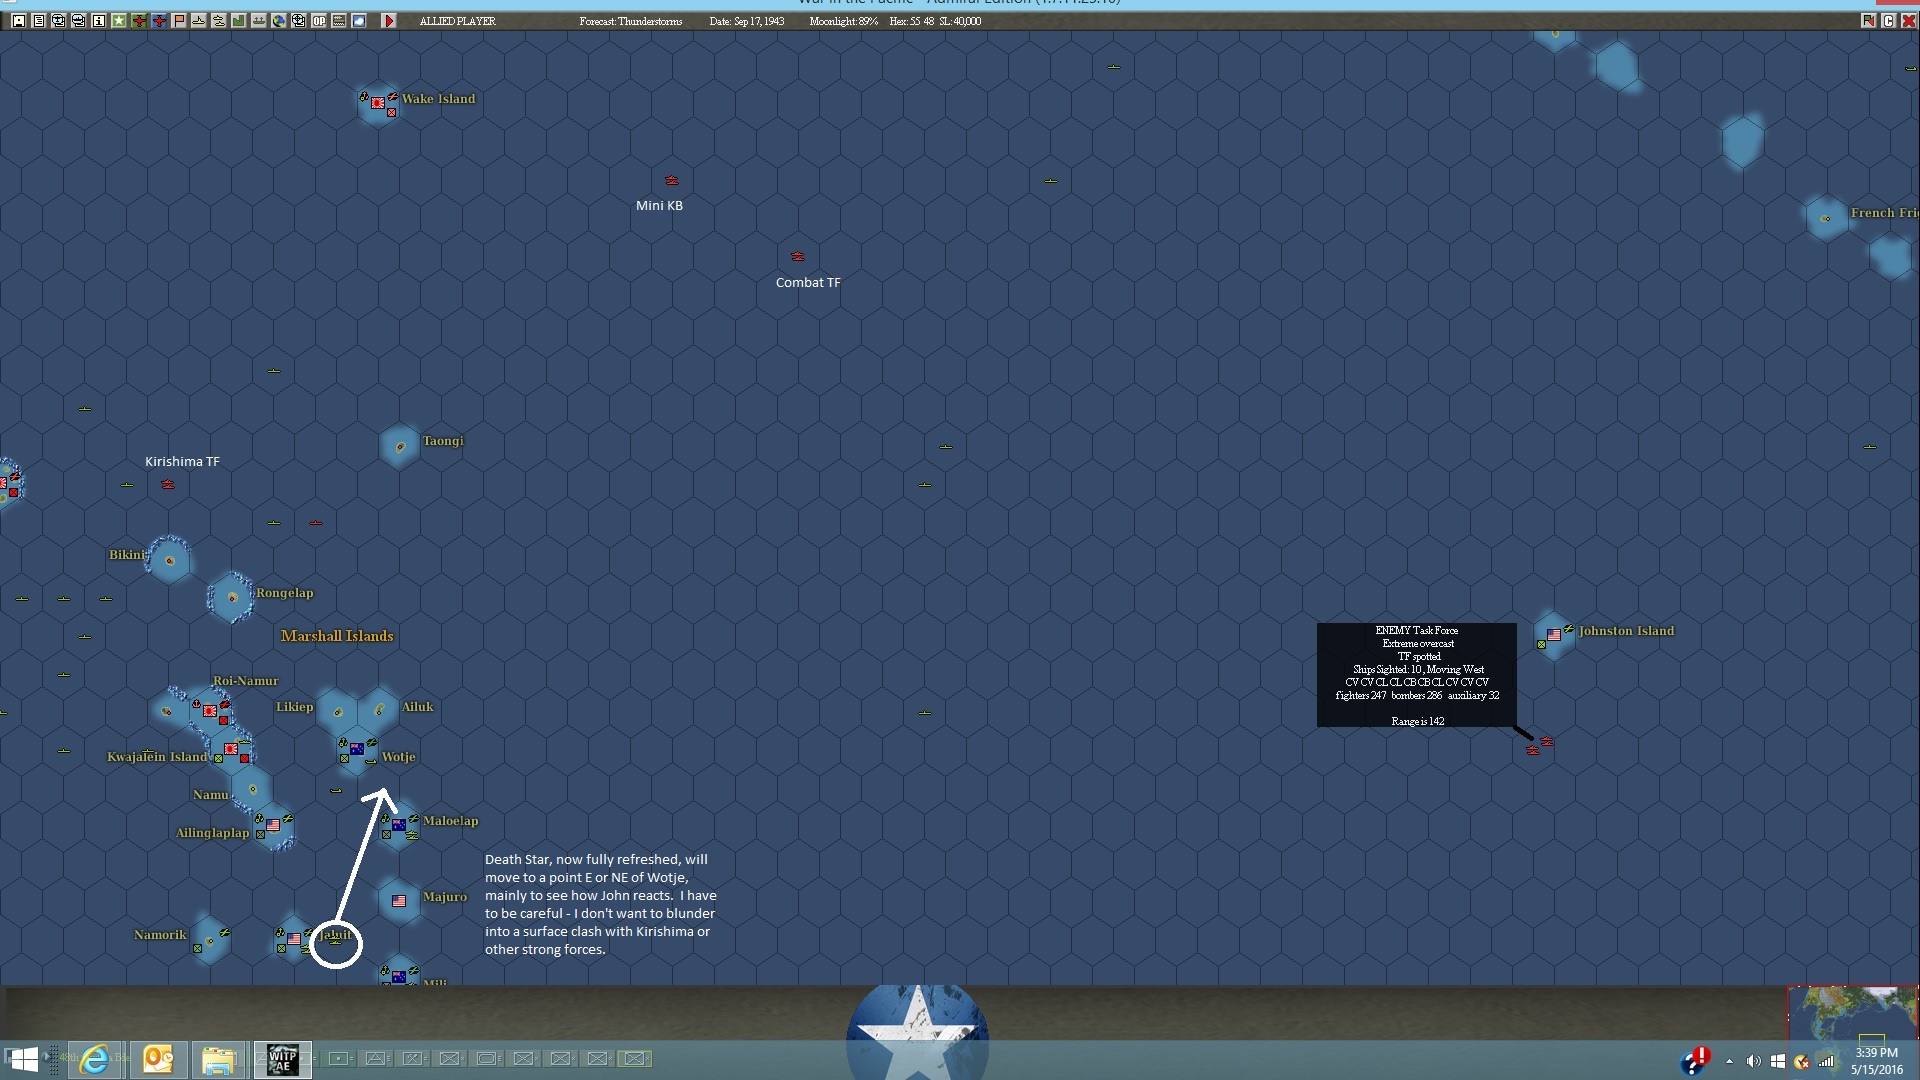The image size is (1920, 1080).
Task: Open Internet Explorer from the taskbar
Action: point(95,1059)
